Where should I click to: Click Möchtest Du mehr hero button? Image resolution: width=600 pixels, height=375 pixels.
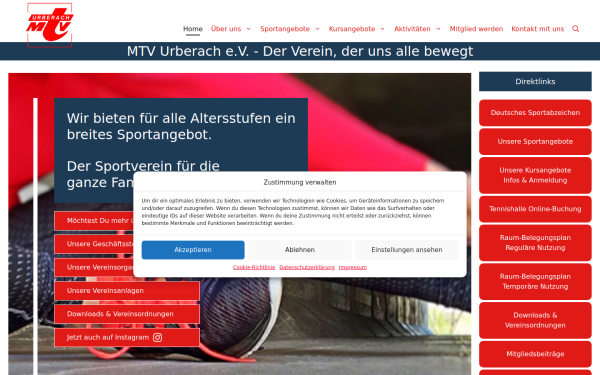point(94,221)
